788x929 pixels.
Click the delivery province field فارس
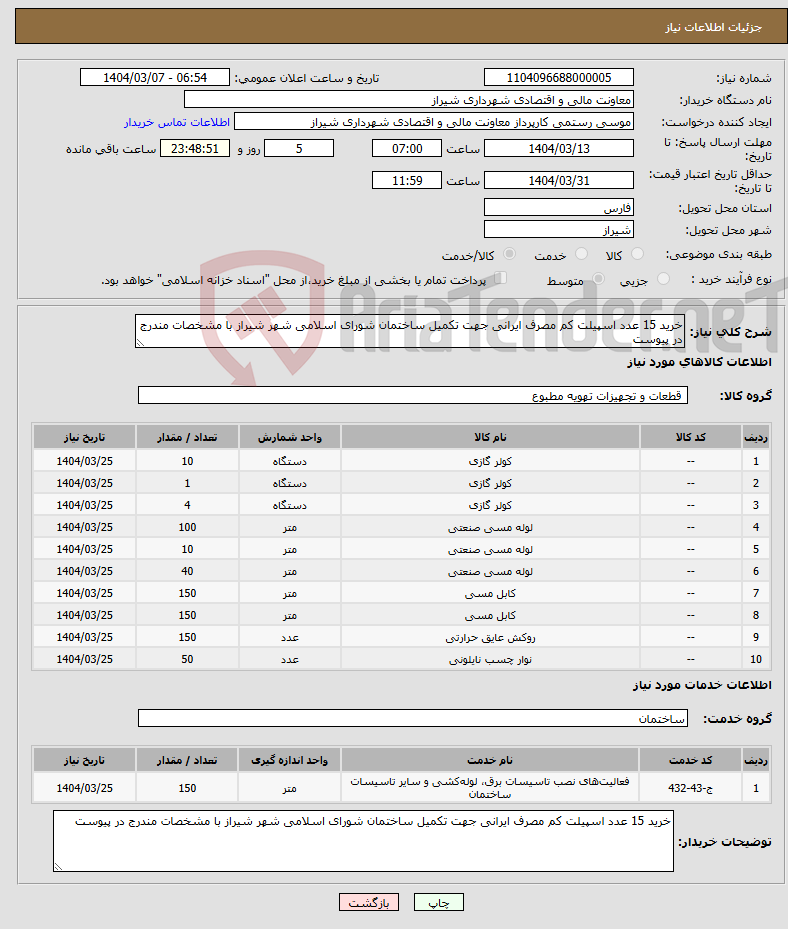coord(559,207)
